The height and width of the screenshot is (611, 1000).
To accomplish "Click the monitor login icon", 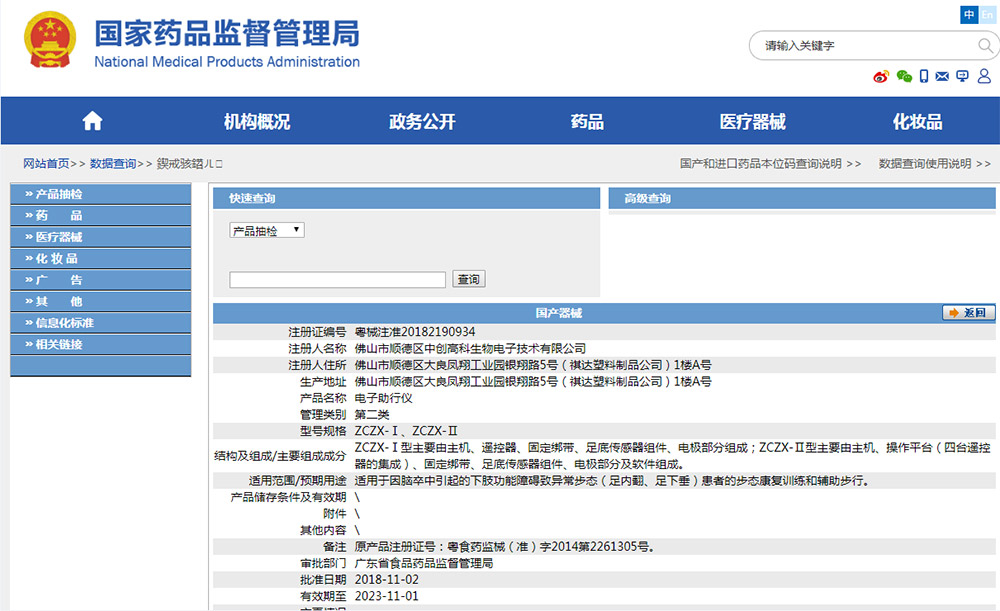I will click(963, 77).
